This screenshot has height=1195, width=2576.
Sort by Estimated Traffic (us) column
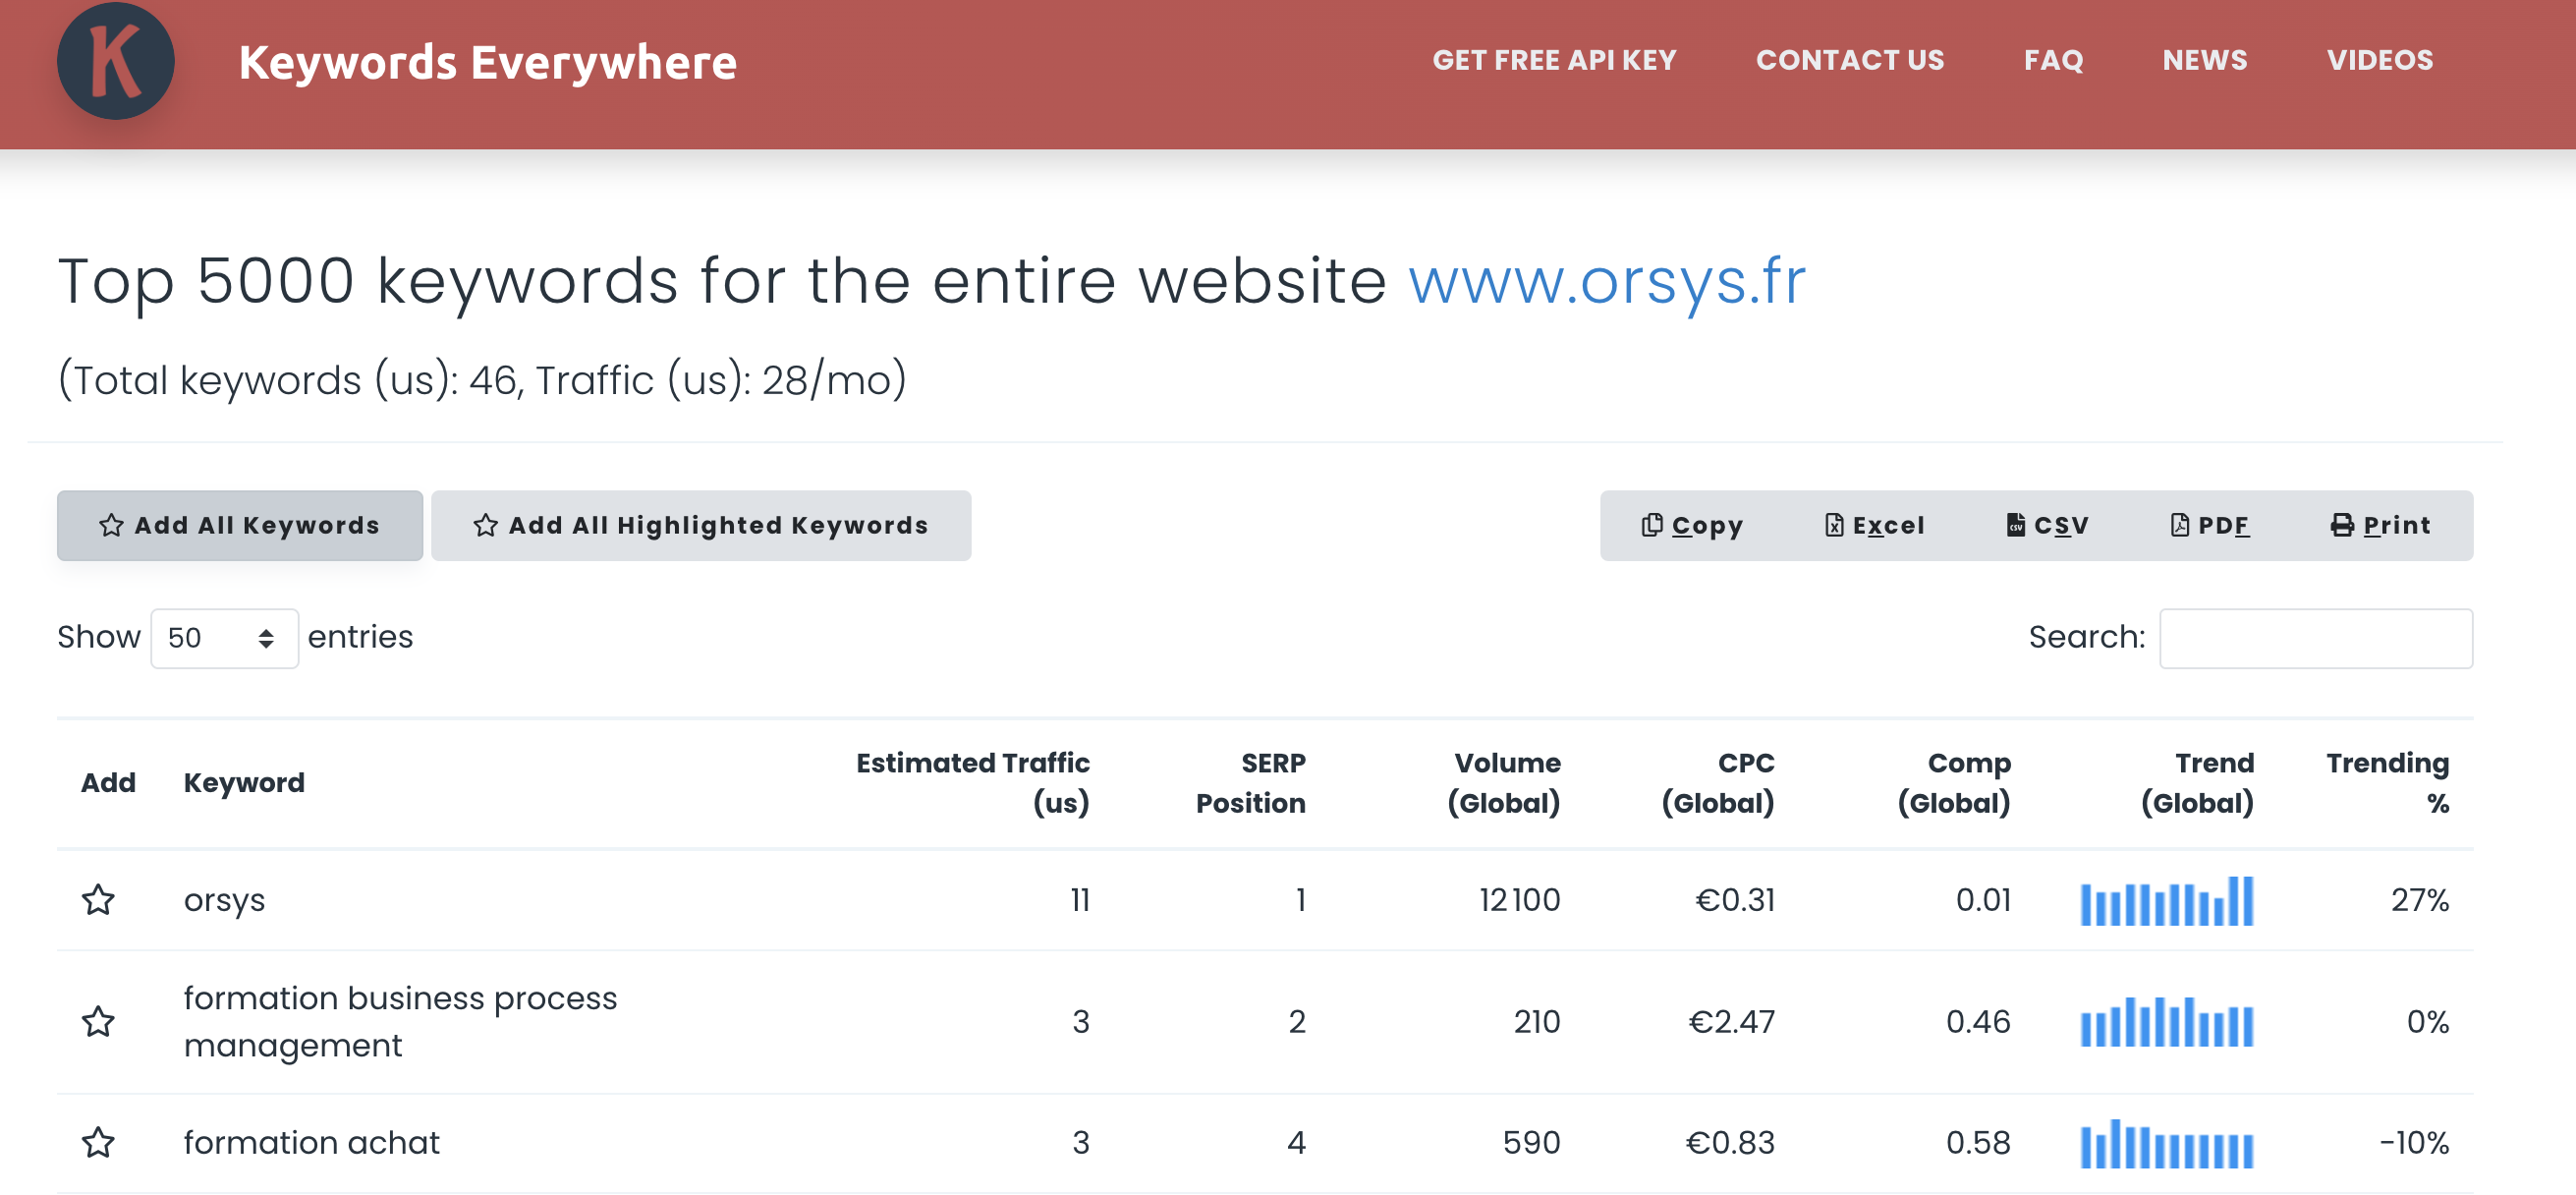click(x=973, y=783)
